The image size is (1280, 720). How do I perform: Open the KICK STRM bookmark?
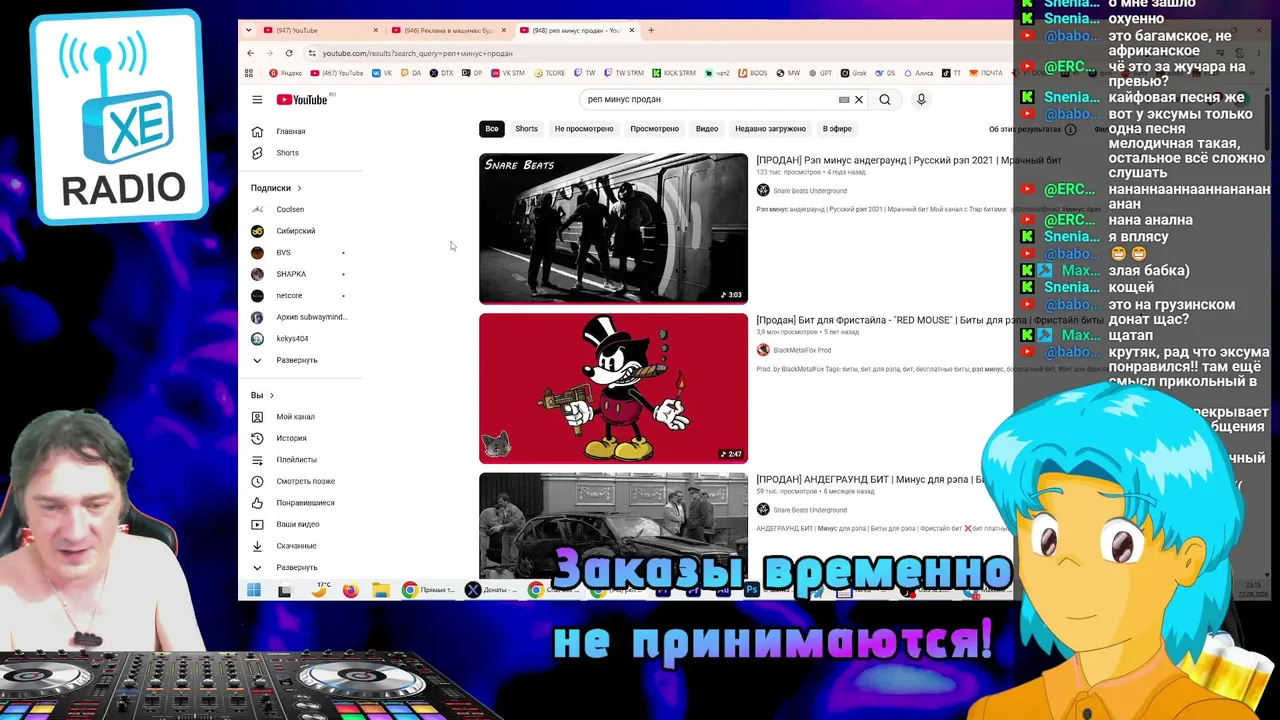673,73
